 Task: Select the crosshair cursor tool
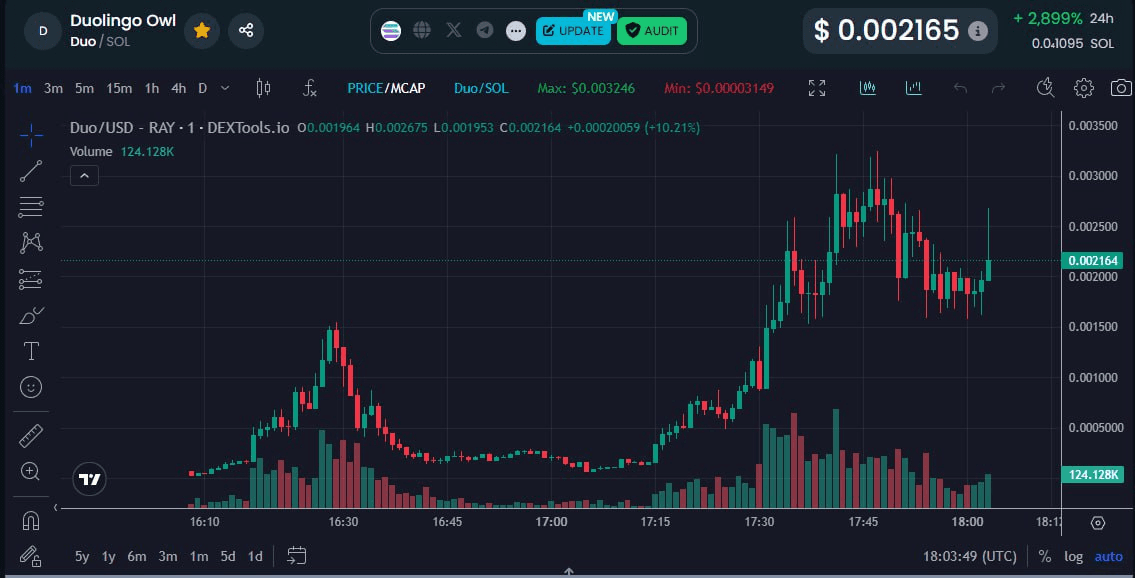click(x=31, y=135)
